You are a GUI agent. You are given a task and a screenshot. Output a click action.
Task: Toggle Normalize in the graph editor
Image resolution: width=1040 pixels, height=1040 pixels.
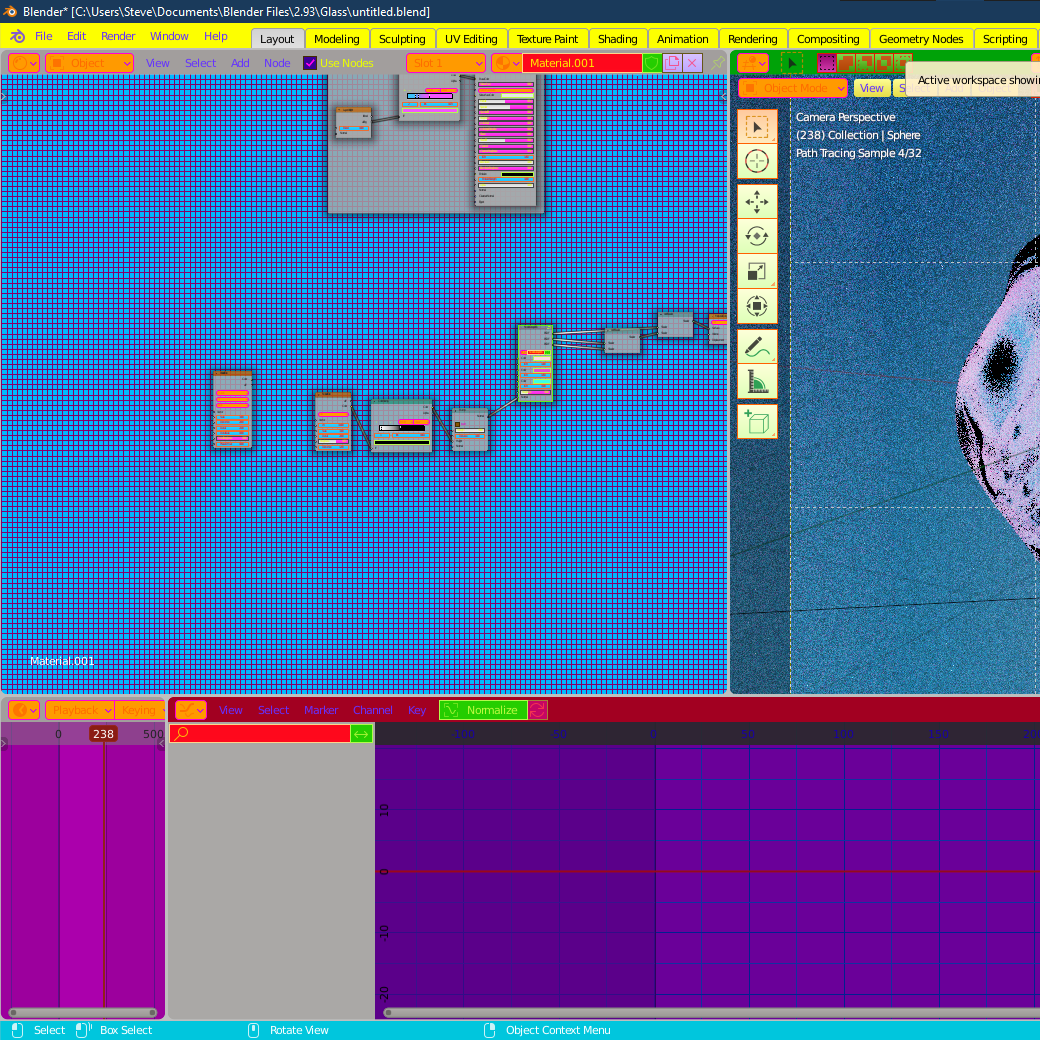tap(484, 710)
